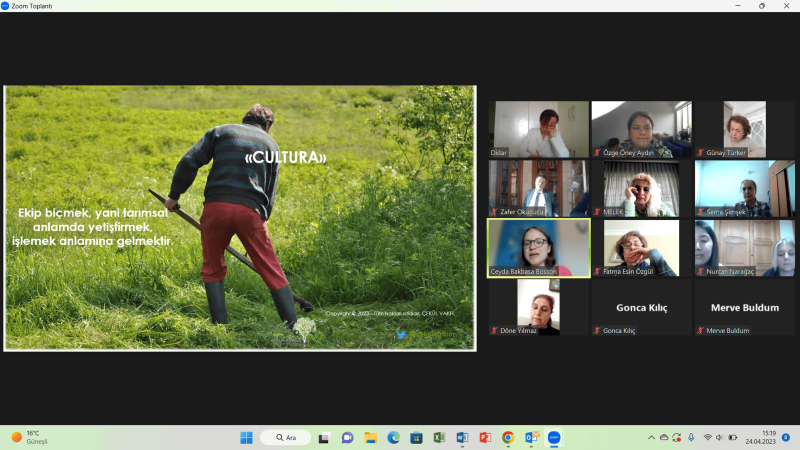Click Gonca Kılıç's participant tile
This screenshot has width=800, height=450.
coord(641,307)
